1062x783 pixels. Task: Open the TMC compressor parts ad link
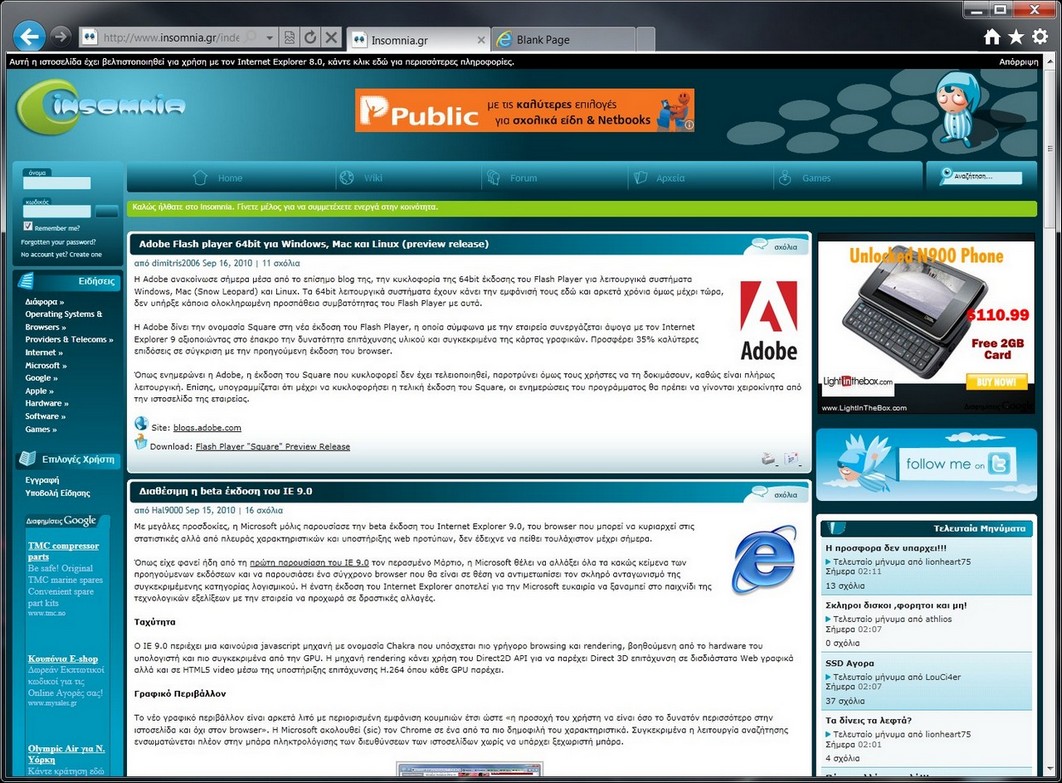pyautogui.click(x=63, y=551)
